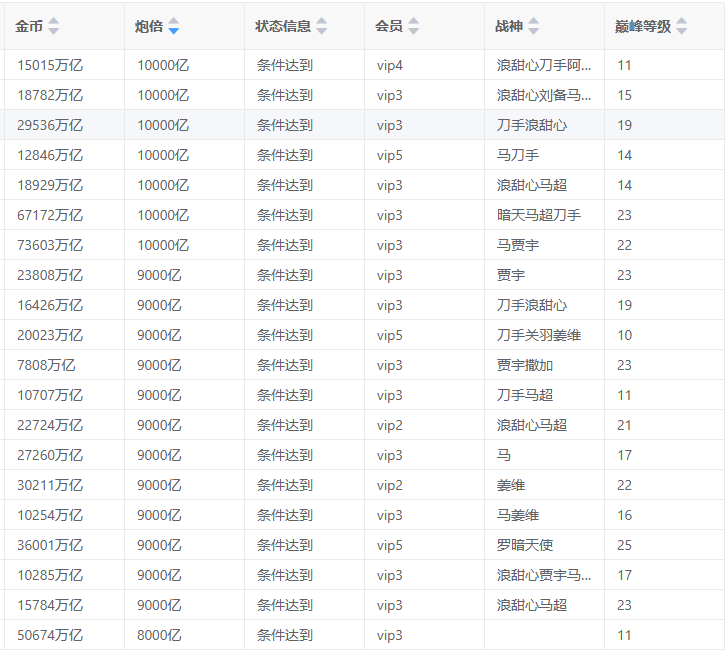Click the 8000亿 cell in 炮倍 column
Screen dimensions: 725x661
pos(160,635)
